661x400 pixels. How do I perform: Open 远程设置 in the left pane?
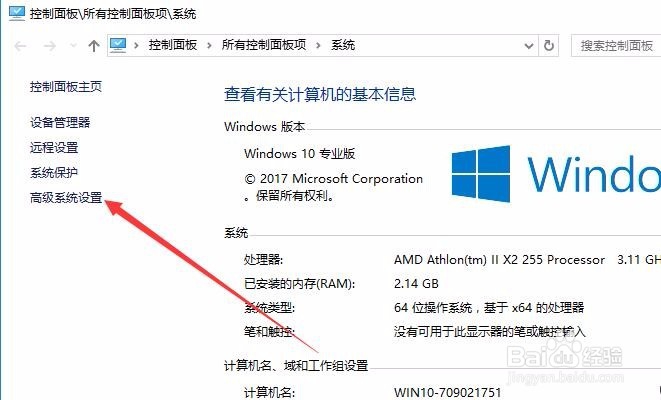[x=54, y=148]
